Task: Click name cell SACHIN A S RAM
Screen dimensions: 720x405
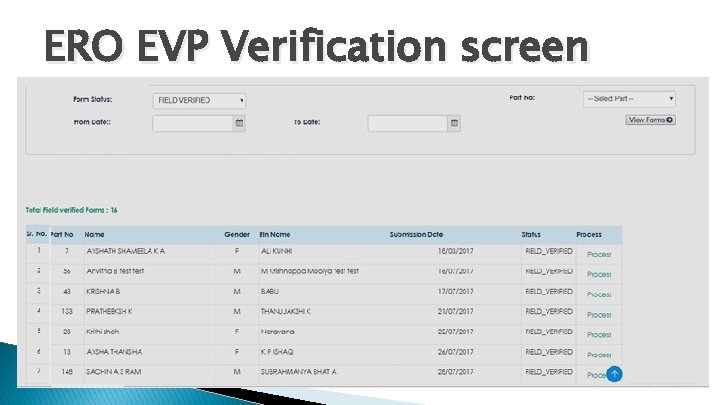Action: (113, 372)
